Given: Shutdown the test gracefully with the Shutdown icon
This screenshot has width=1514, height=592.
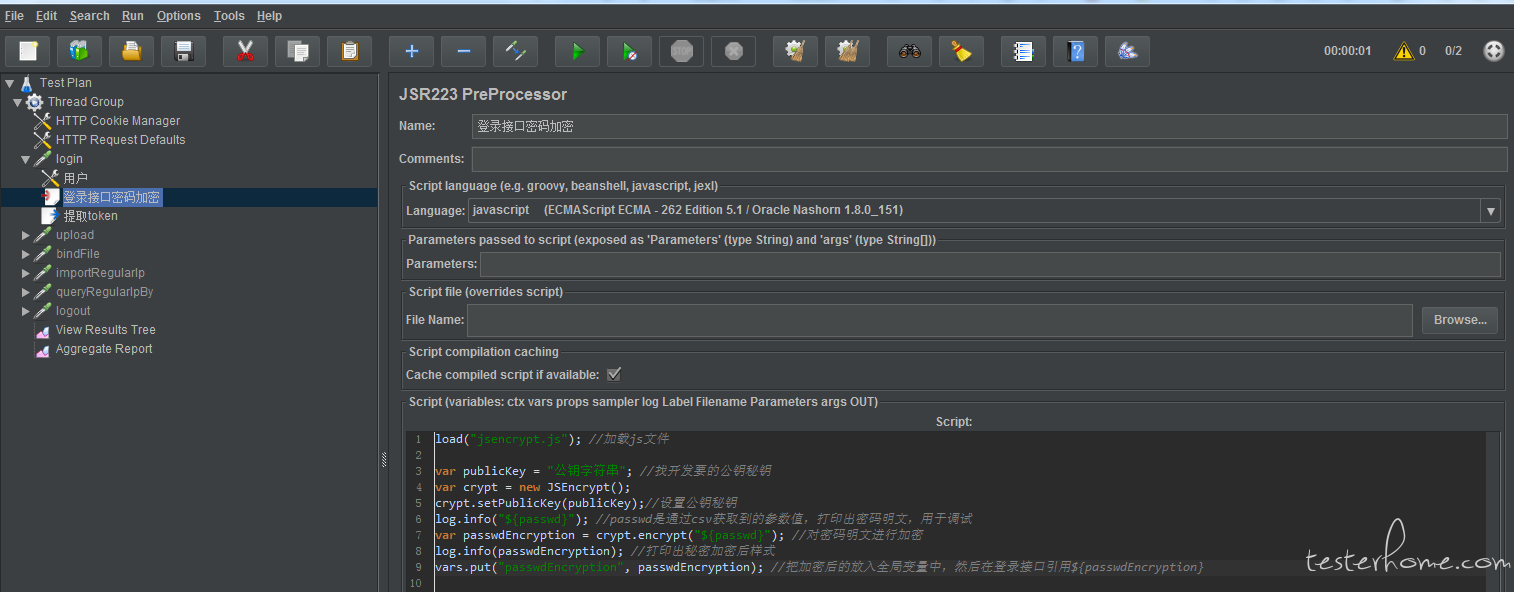Looking at the screenshot, I should 733,51.
